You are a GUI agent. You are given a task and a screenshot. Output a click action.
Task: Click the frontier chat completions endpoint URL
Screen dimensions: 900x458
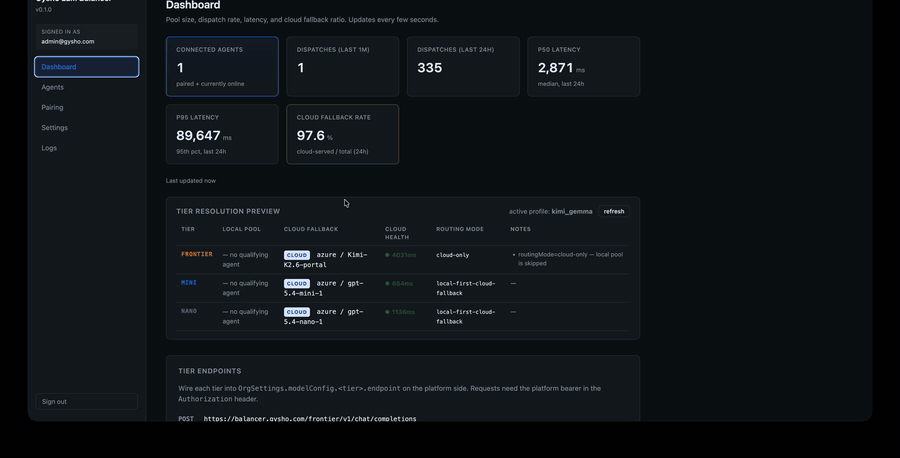[x=310, y=418]
